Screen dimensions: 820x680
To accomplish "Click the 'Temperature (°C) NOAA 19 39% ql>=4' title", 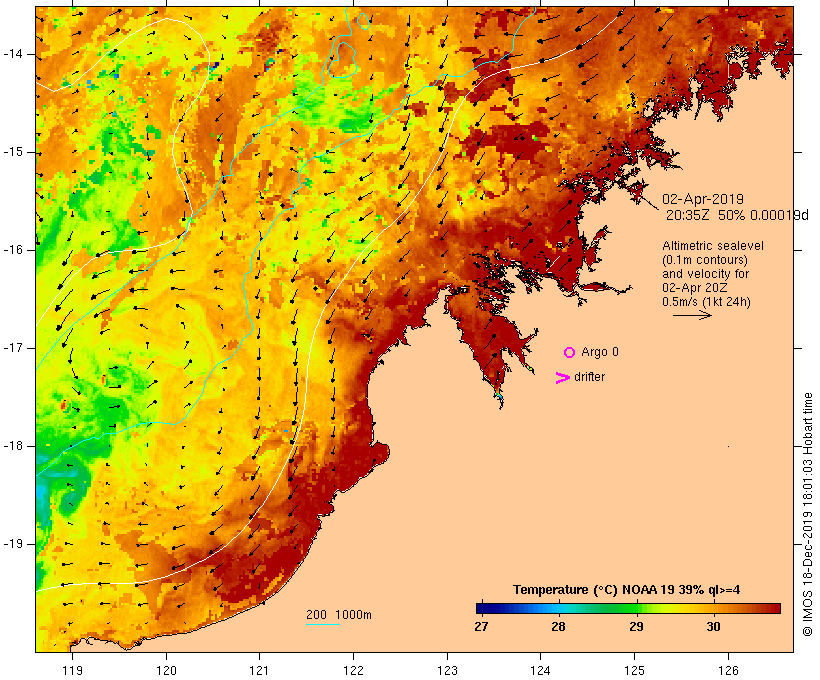I will 627,590.
